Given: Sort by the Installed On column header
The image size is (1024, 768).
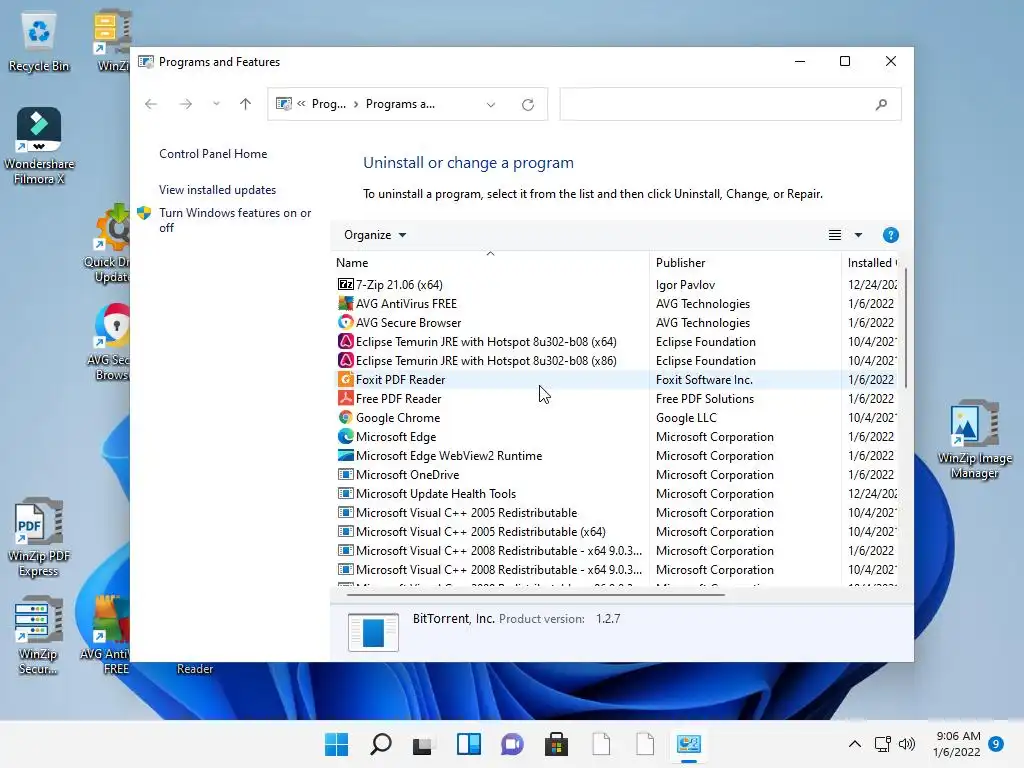Looking at the screenshot, I should pos(871,263).
